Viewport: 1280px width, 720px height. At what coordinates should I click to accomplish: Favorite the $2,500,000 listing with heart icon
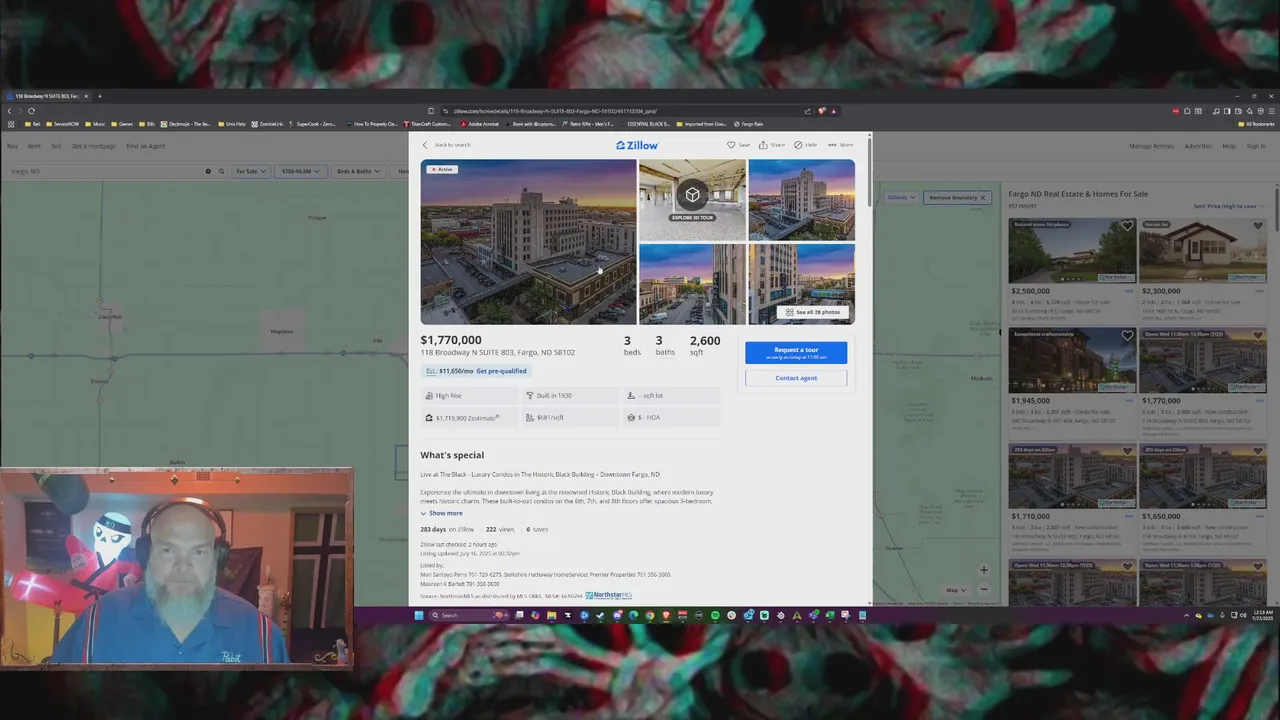[1127, 226]
